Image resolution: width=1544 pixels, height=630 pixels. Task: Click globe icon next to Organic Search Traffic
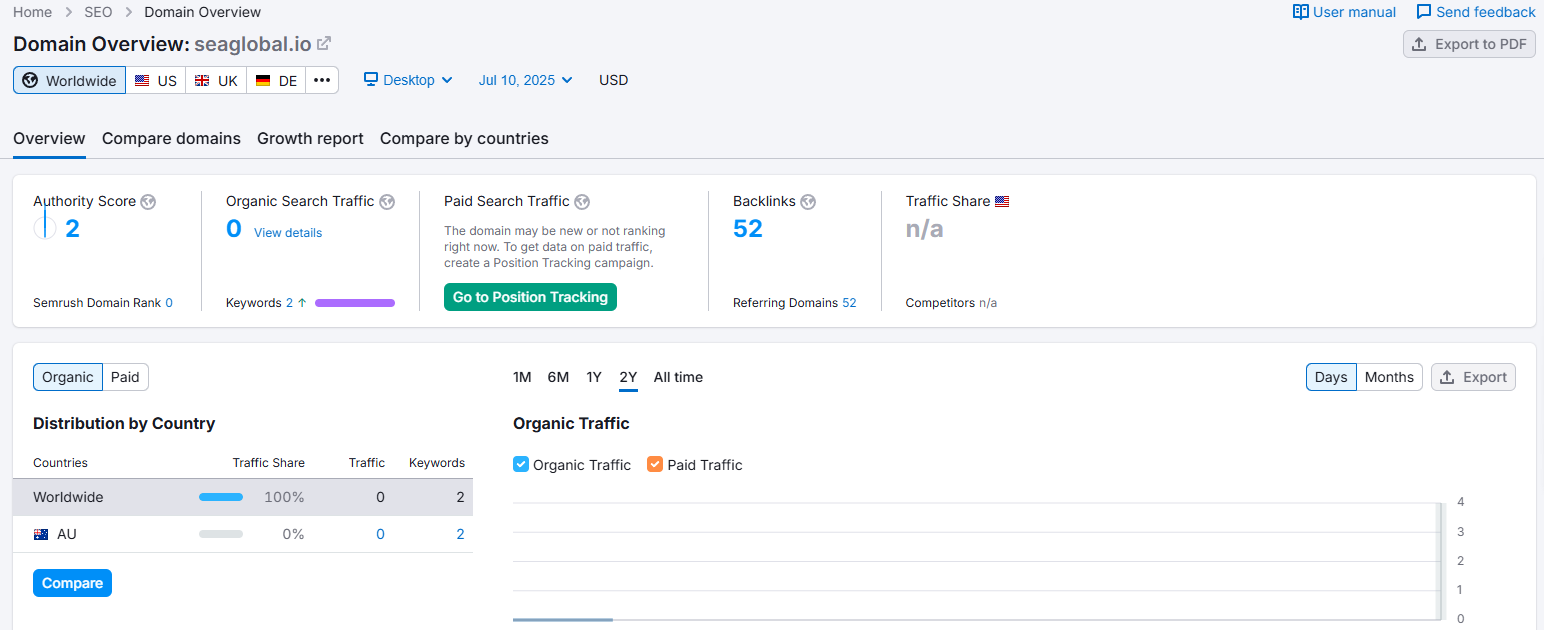387,201
